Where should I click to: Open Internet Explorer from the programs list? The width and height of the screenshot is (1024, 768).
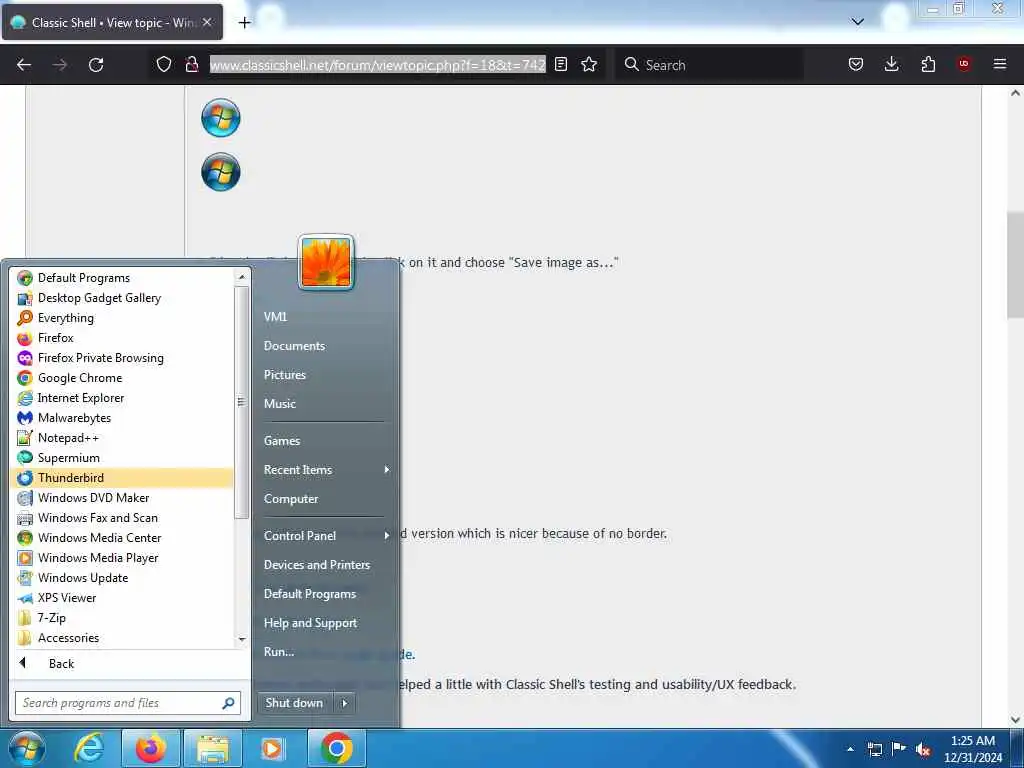(x=122, y=398)
